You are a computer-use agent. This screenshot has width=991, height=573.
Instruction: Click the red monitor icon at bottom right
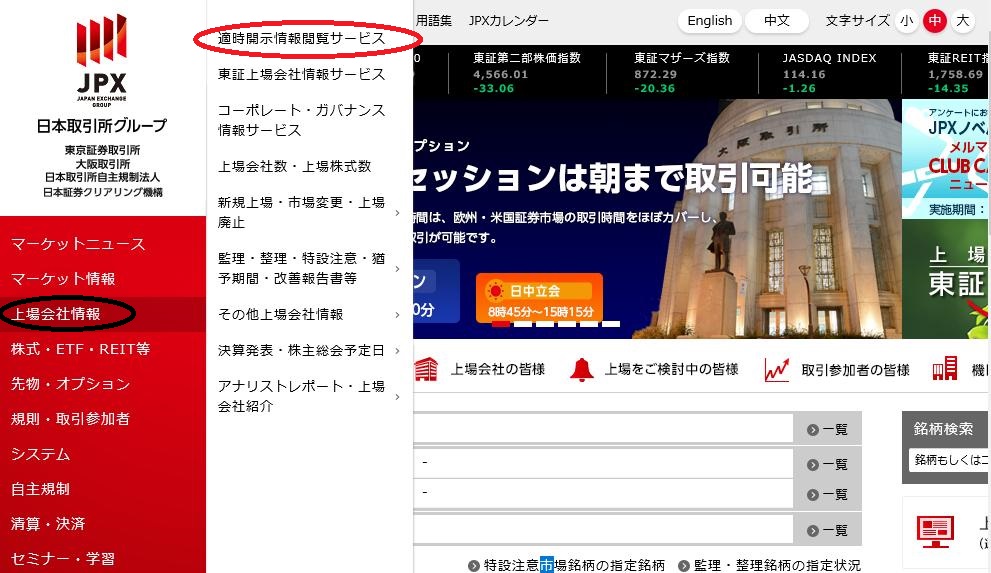coord(935,532)
